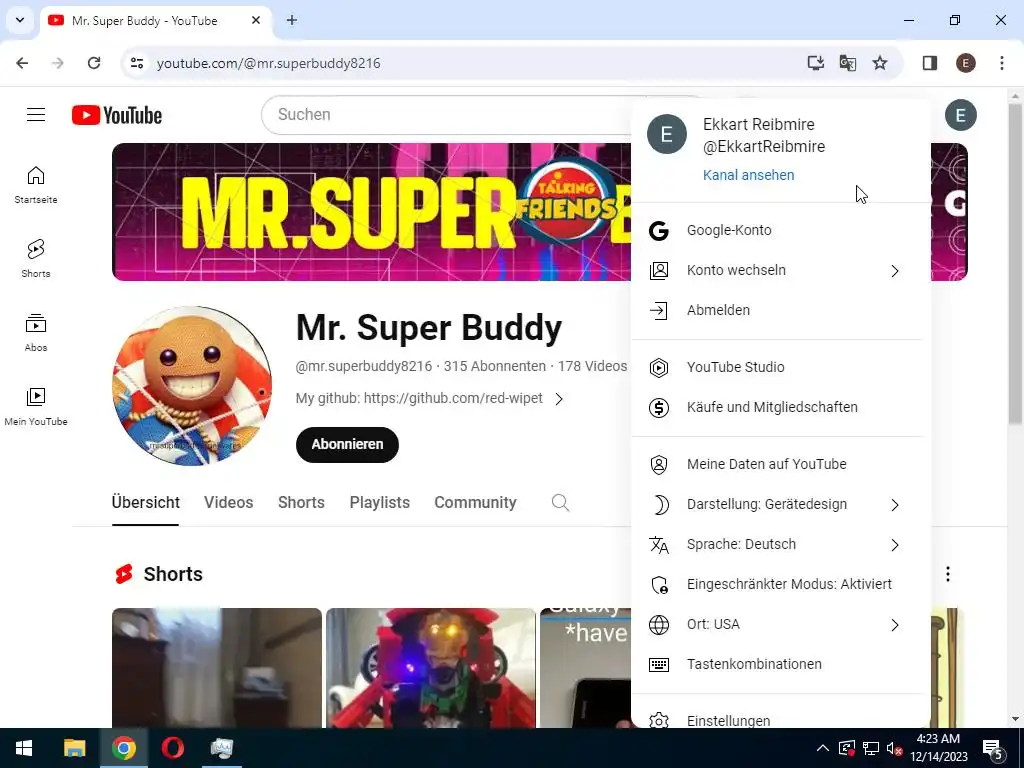
Task: Open Mr. Super Buddy channel avatar
Action: (192, 386)
